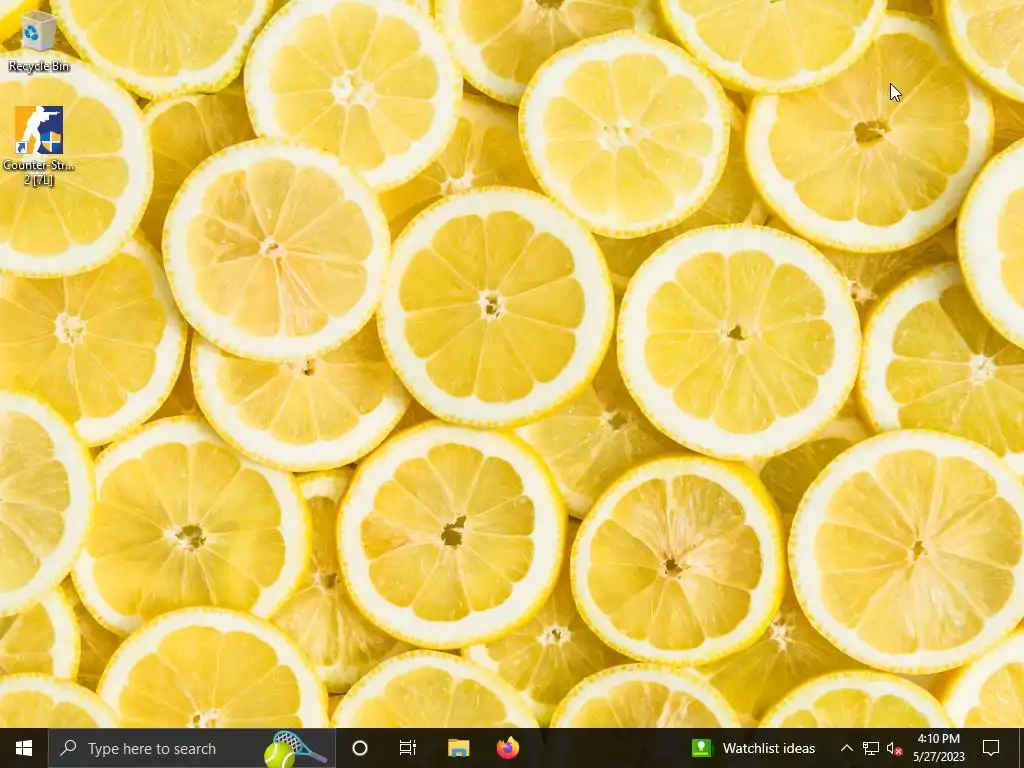The width and height of the screenshot is (1024, 768).
Task: Launch File Explorer from the taskbar
Action: [458, 748]
